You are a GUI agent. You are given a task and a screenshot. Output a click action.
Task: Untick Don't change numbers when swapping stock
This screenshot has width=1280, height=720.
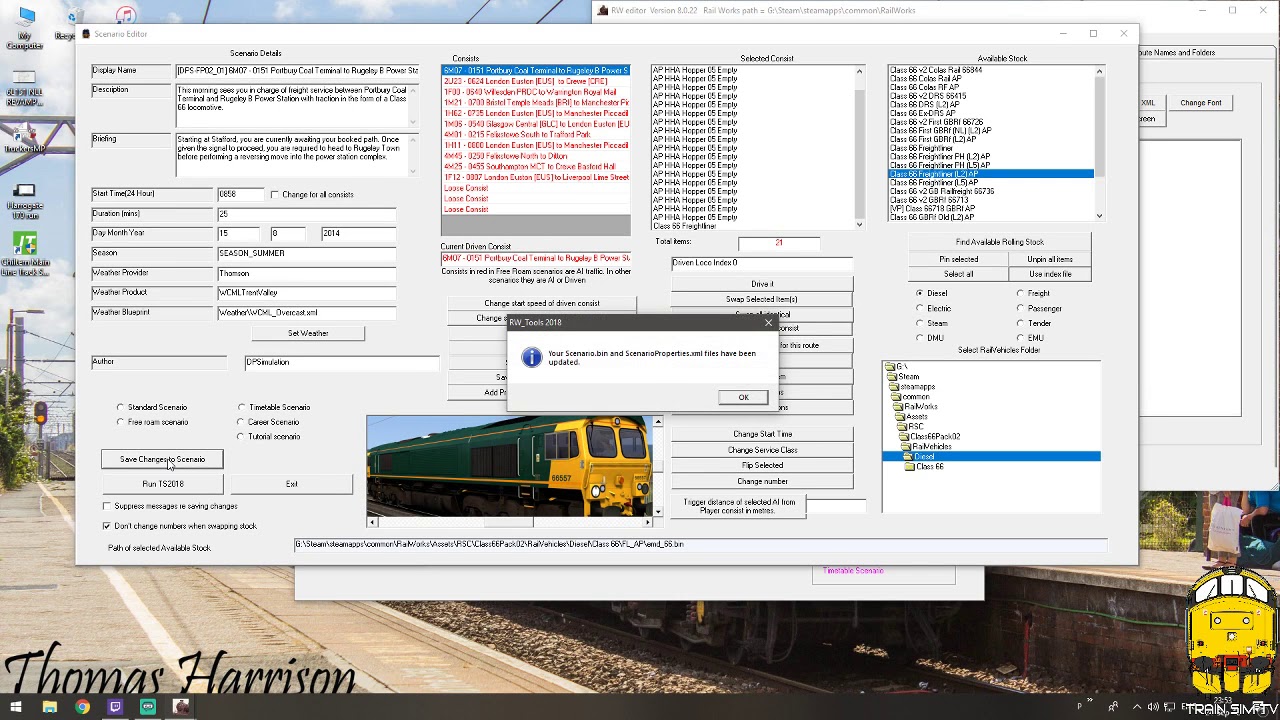tap(107, 526)
